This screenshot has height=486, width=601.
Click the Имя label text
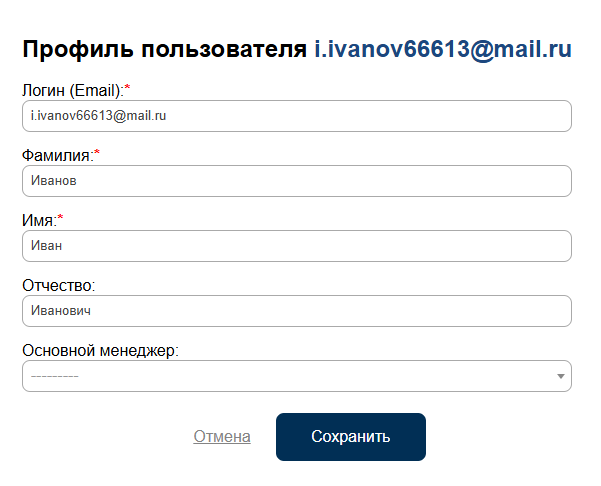[39, 220]
